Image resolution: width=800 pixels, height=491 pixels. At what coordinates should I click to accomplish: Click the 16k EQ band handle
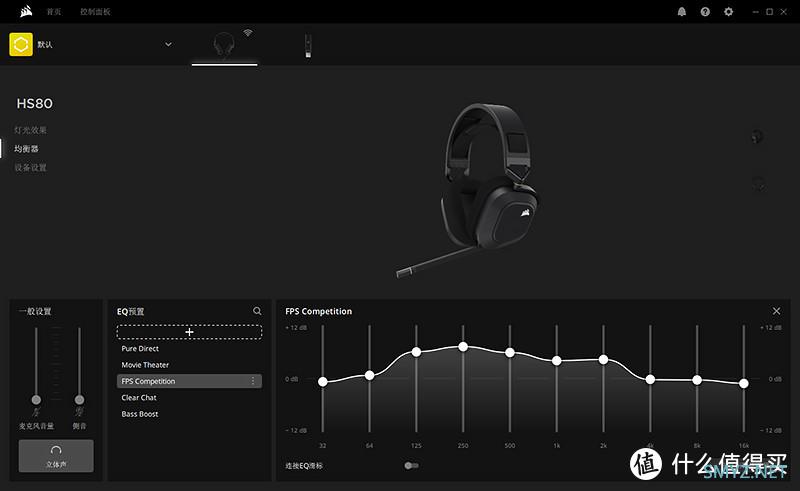tap(744, 383)
